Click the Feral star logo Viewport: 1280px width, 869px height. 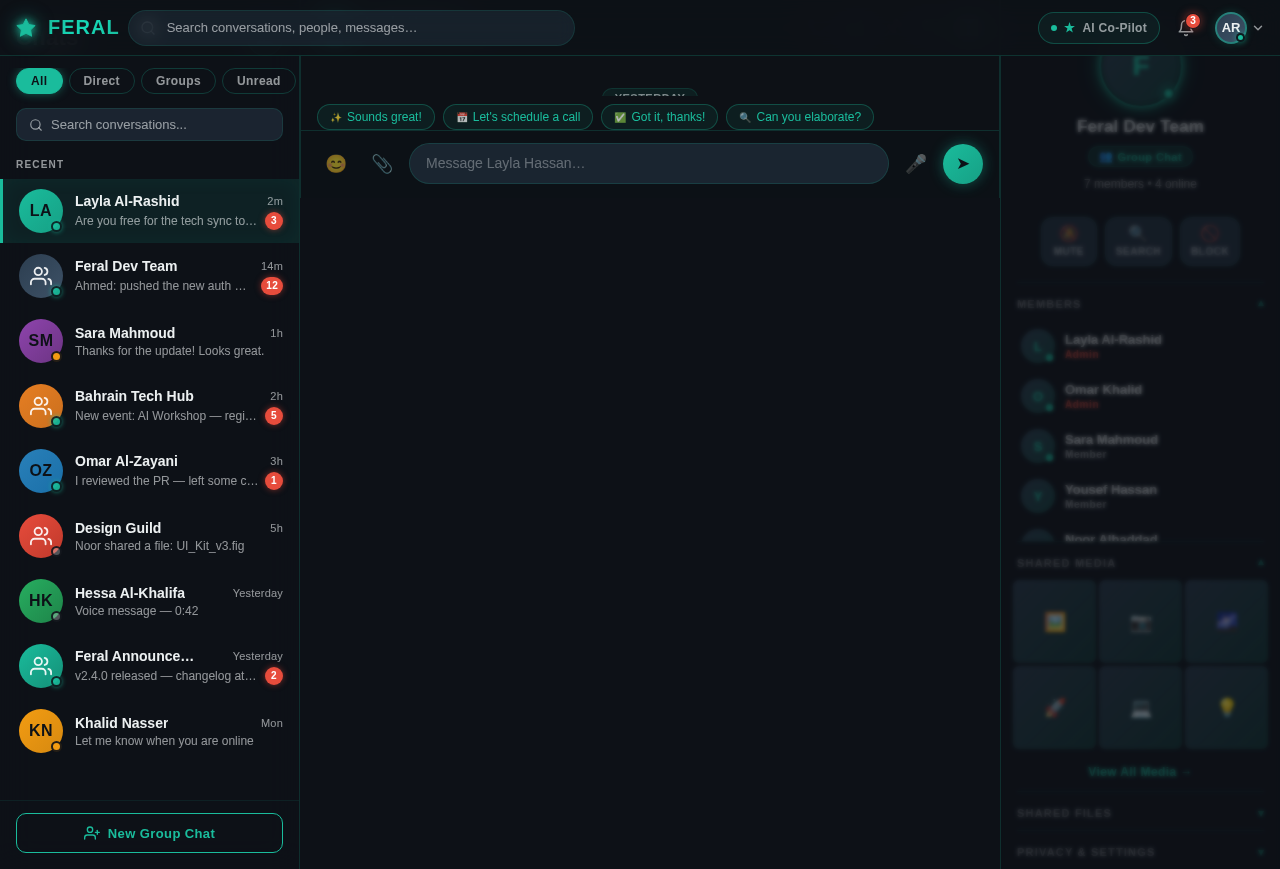pos(26,27)
